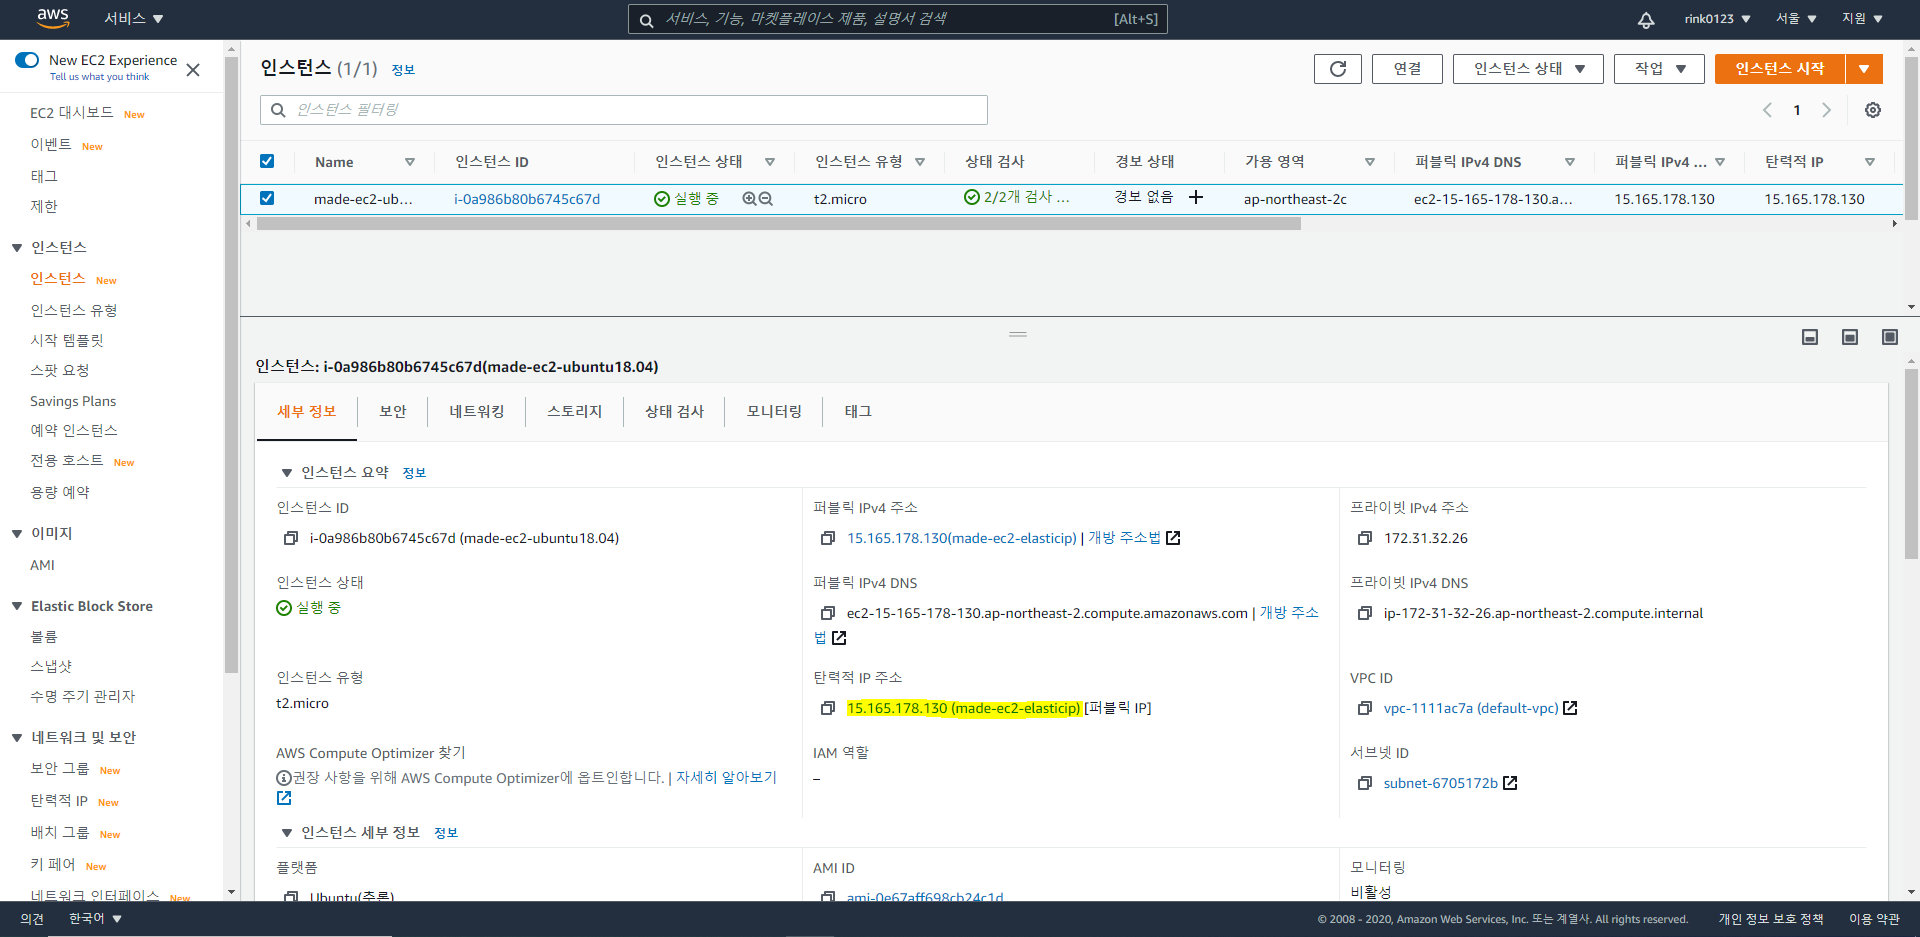Click 인스턴스 시작 launch button

(1780, 69)
